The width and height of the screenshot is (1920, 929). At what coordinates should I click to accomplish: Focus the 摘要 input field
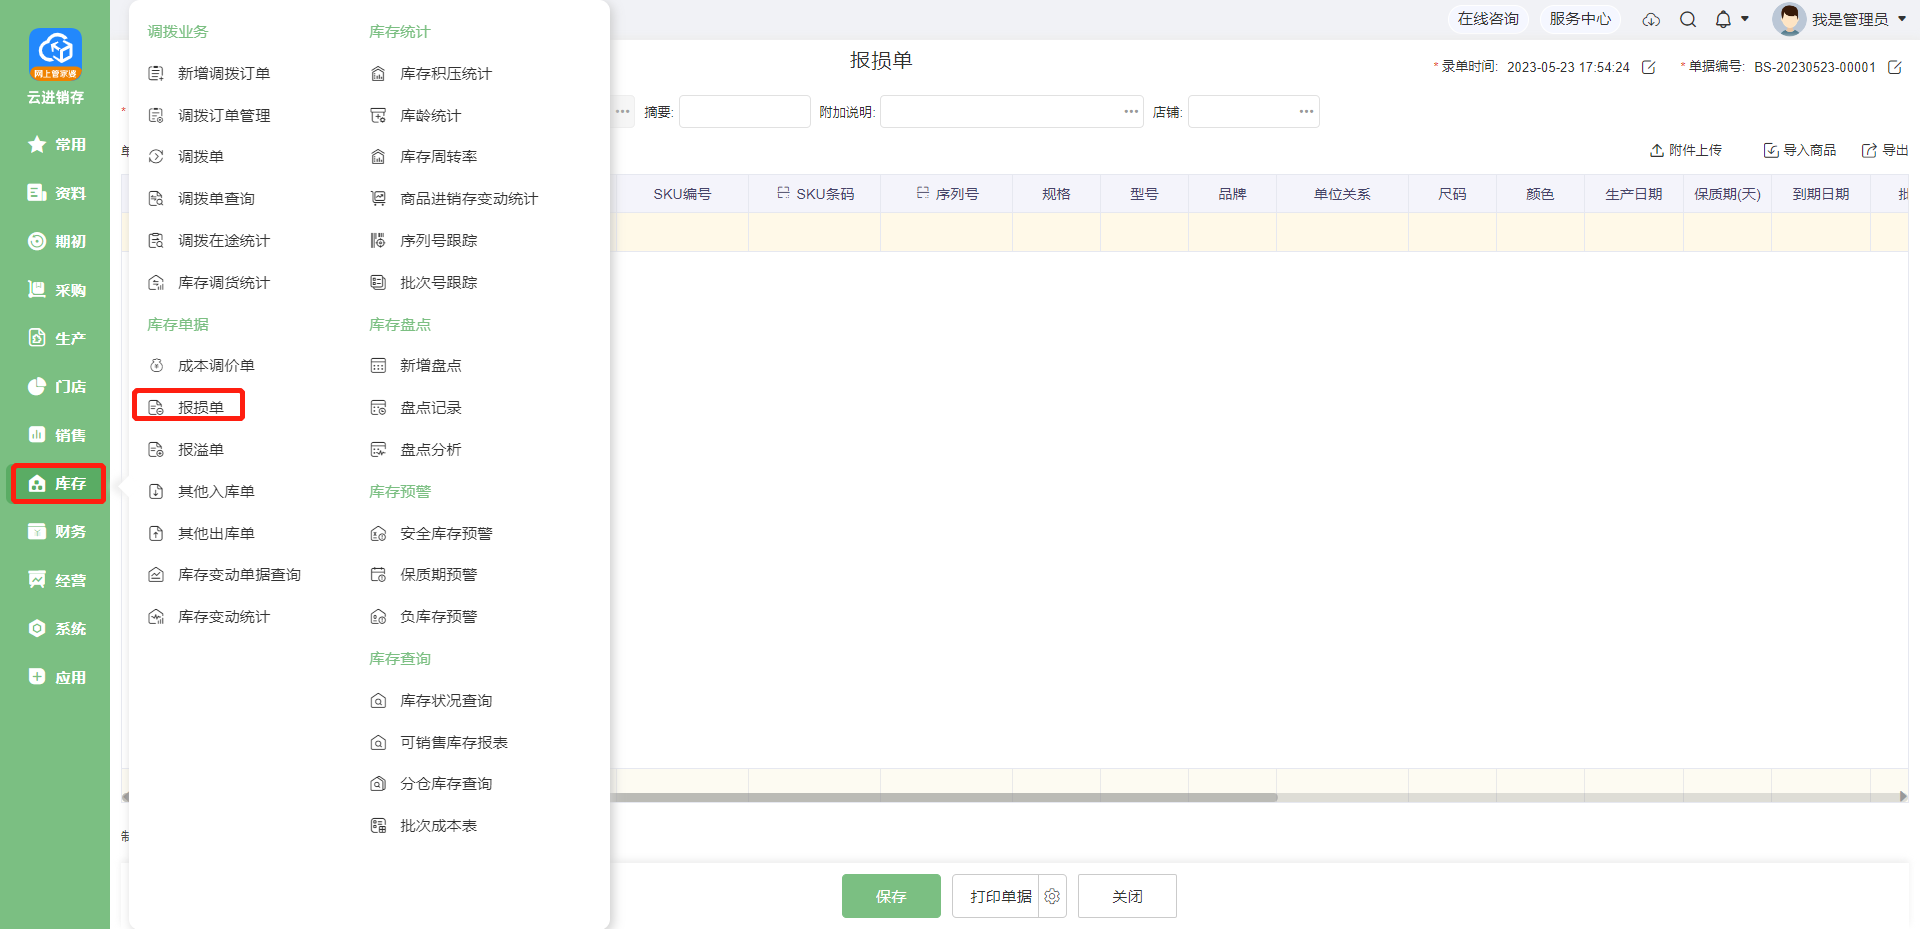(x=745, y=111)
